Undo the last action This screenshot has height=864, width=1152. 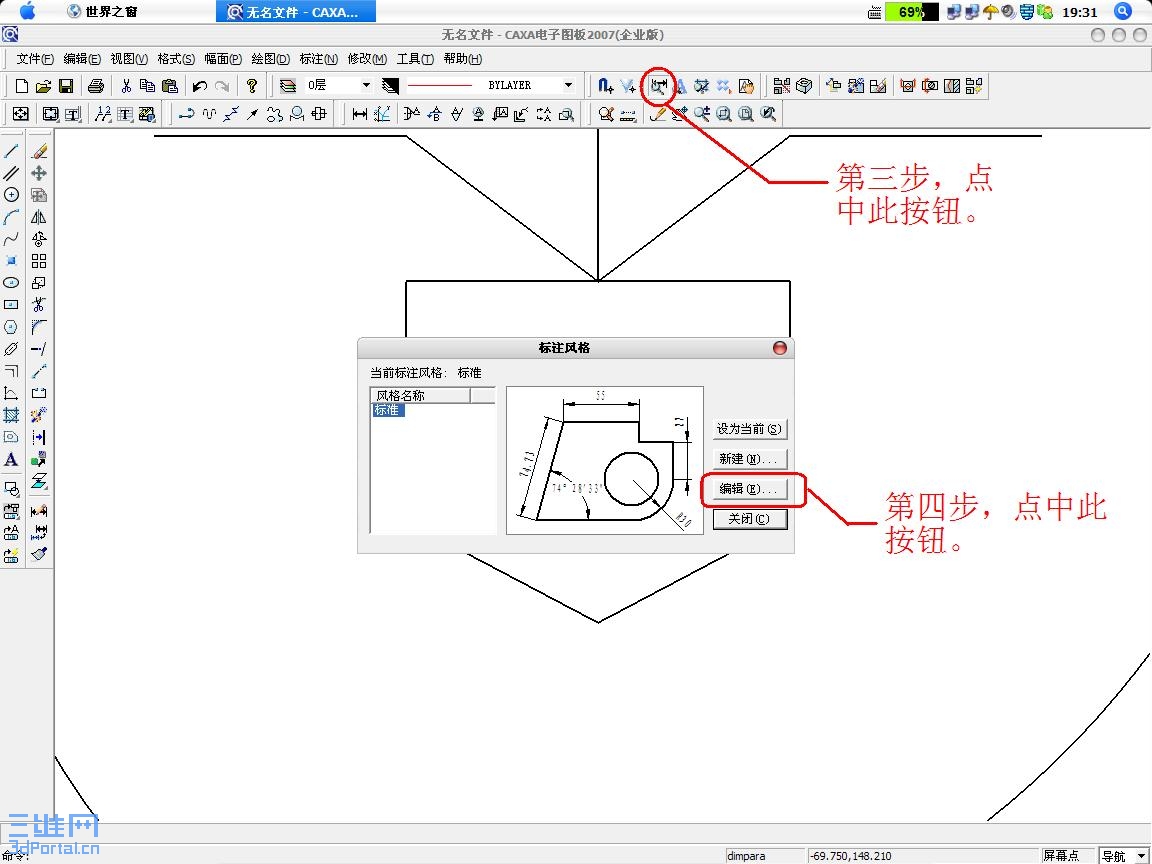[199, 86]
